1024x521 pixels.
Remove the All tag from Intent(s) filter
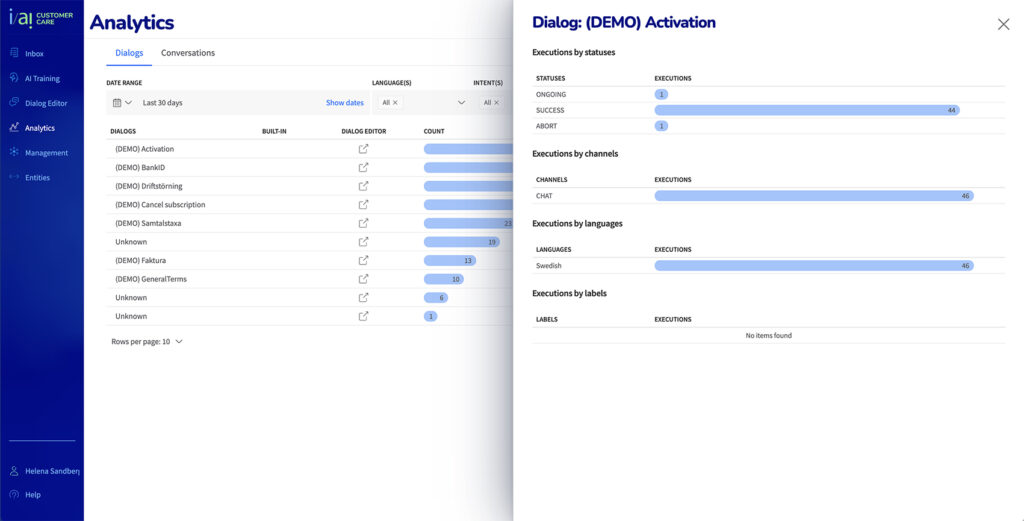click(497, 103)
